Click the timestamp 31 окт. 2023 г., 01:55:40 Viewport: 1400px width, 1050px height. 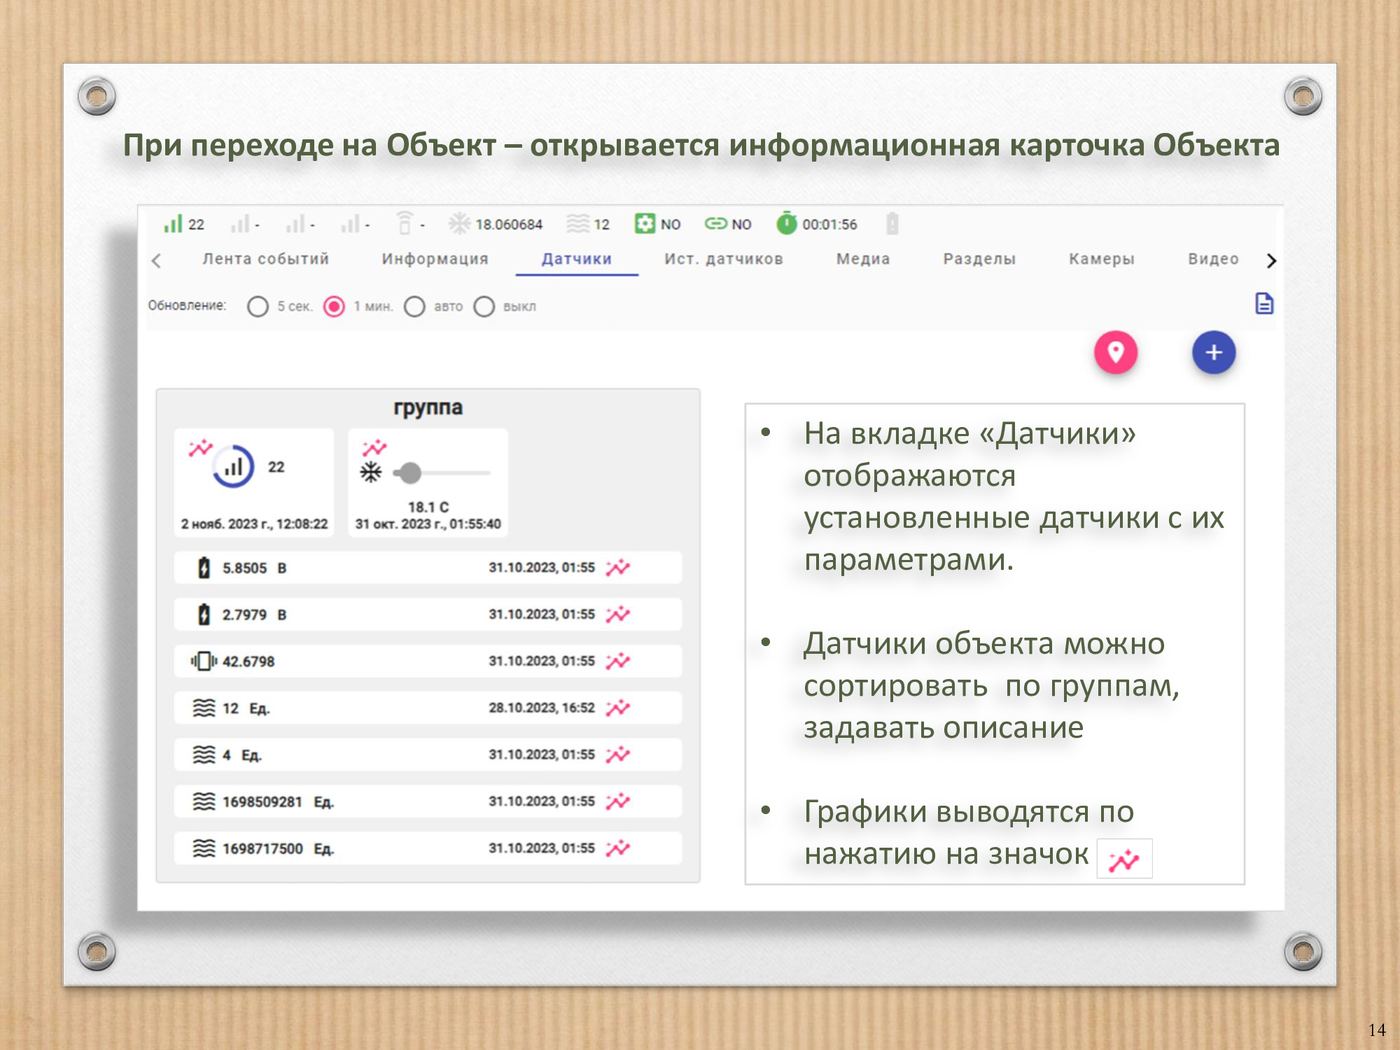(x=428, y=524)
